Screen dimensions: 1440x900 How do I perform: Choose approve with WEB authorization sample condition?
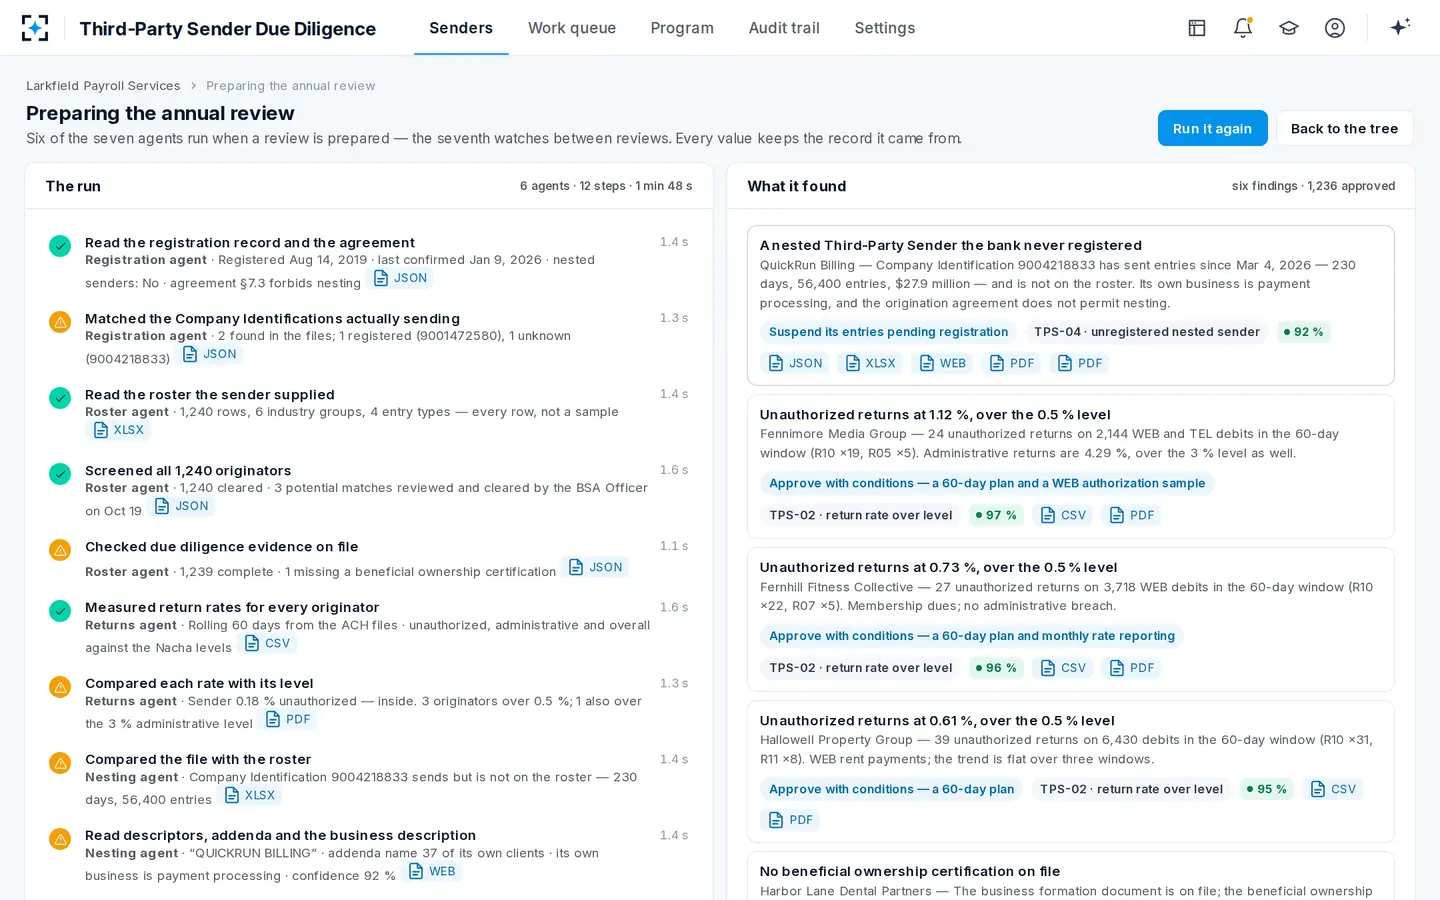click(x=987, y=483)
